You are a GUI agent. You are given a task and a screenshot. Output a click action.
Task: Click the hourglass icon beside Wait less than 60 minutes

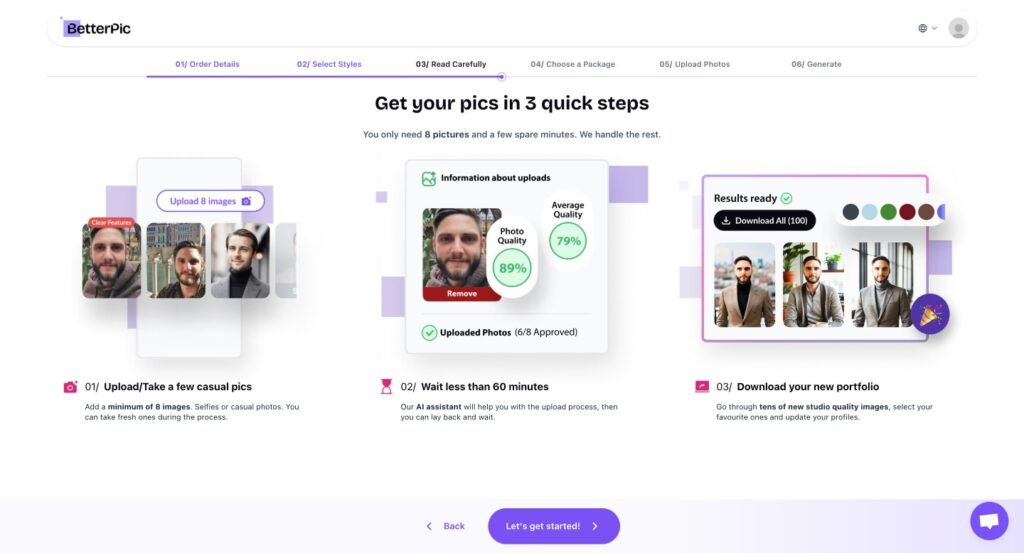point(387,387)
